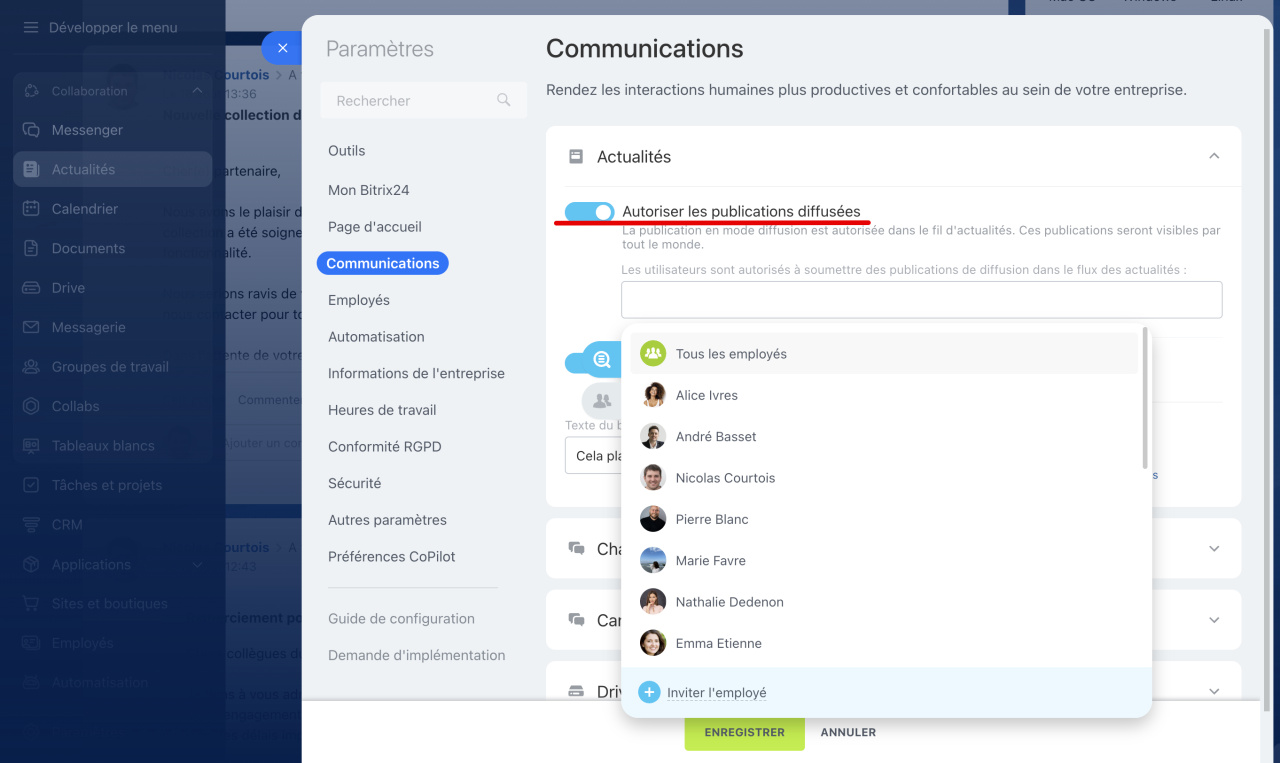
Task: Click the Documents sidebar icon
Action: [x=31, y=248]
